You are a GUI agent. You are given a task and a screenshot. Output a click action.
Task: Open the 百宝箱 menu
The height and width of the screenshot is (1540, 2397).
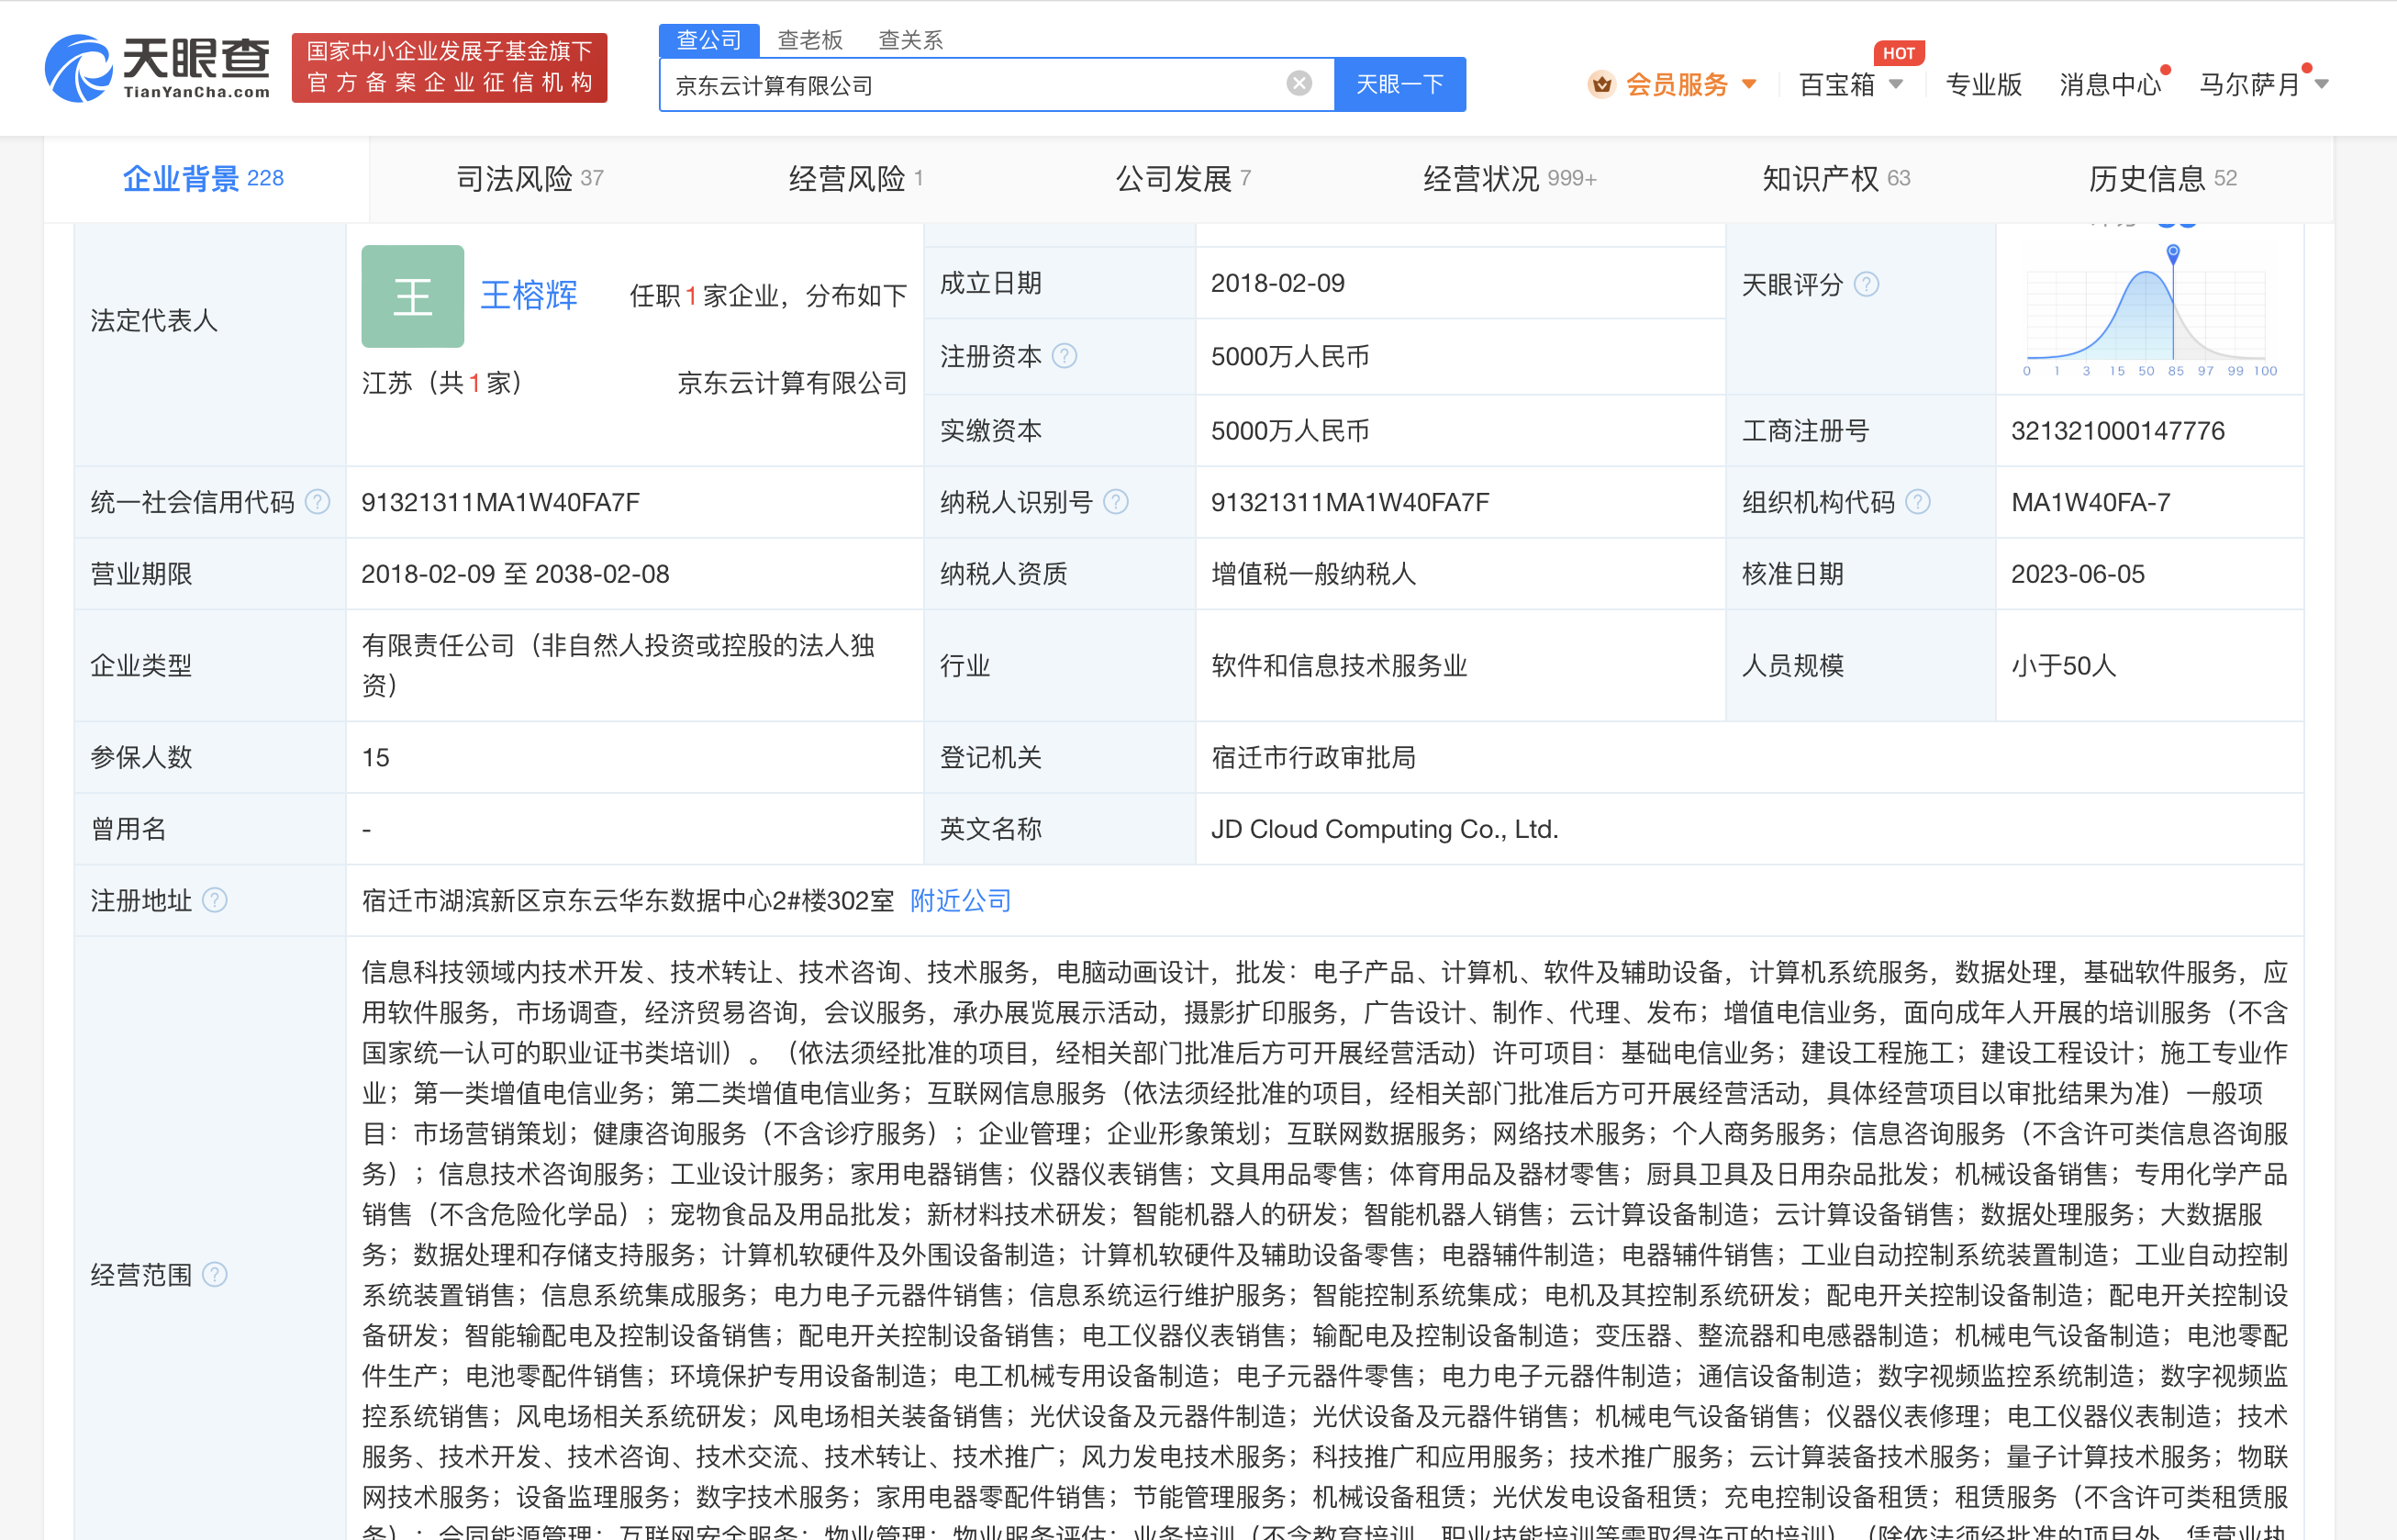pyautogui.click(x=1836, y=85)
